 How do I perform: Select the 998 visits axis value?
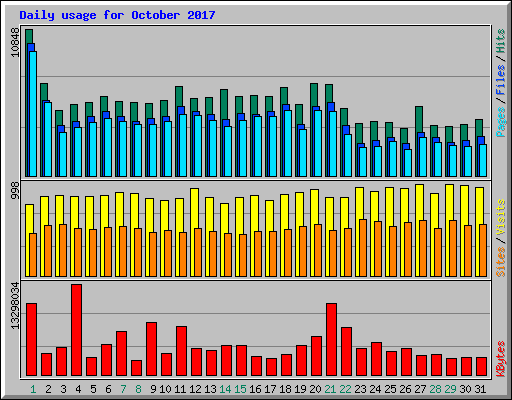tap(15, 191)
